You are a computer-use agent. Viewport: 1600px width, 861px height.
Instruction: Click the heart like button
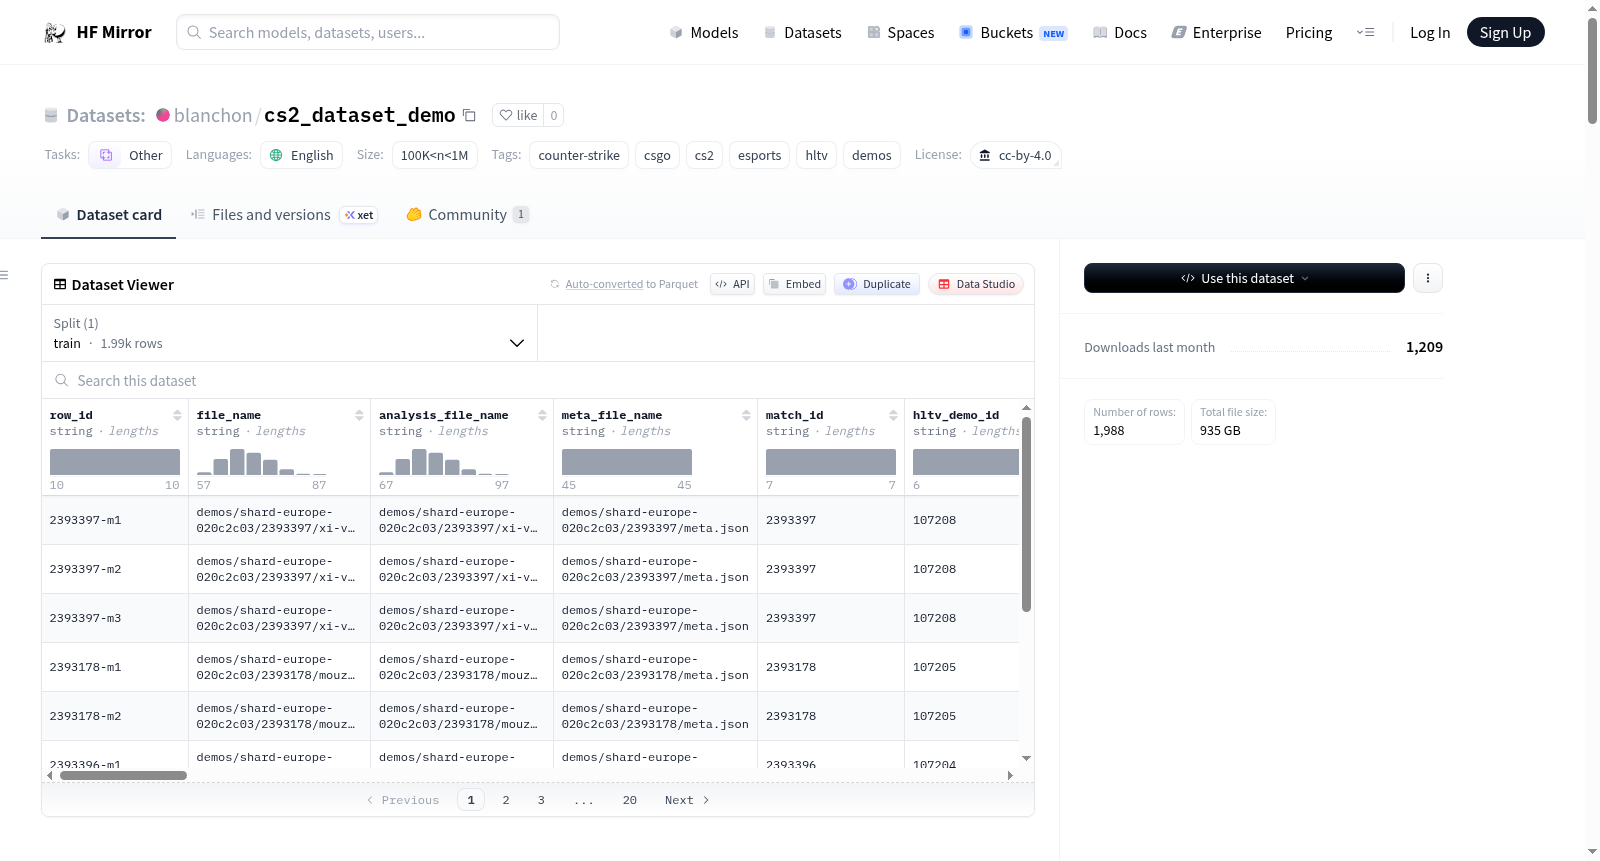pos(519,115)
